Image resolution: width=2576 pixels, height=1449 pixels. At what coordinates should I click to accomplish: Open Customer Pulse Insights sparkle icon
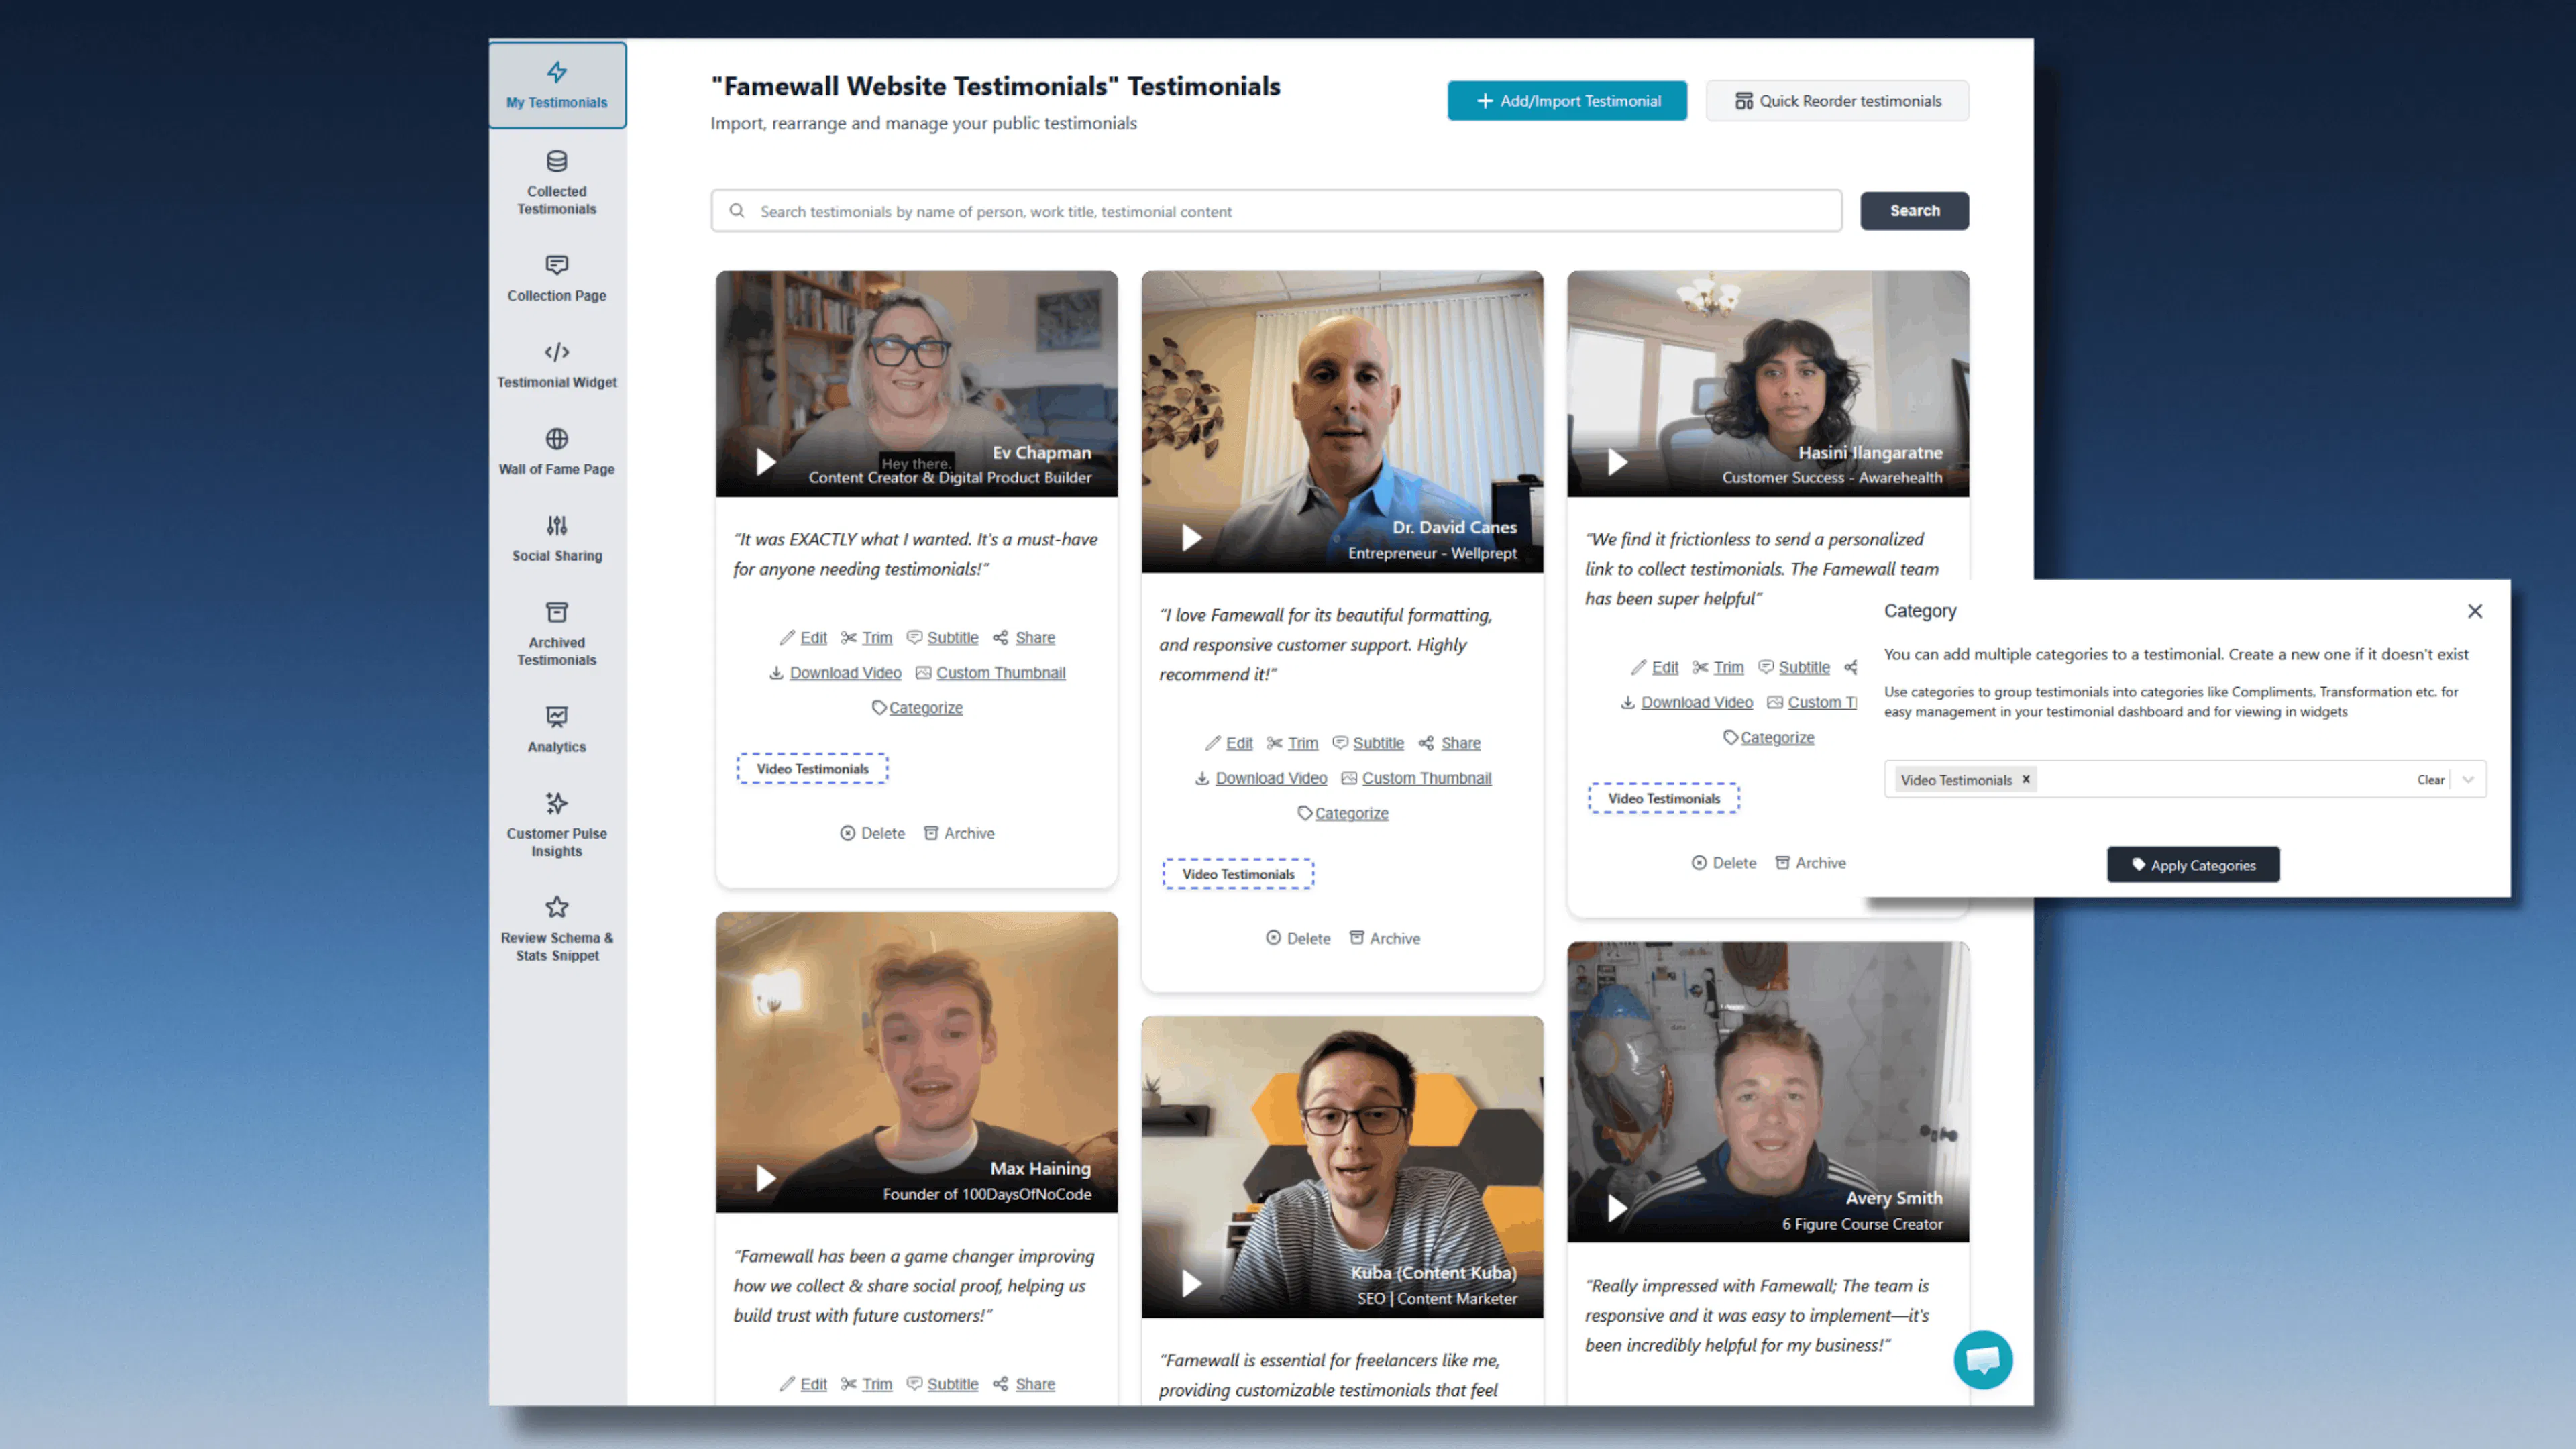coord(557,803)
